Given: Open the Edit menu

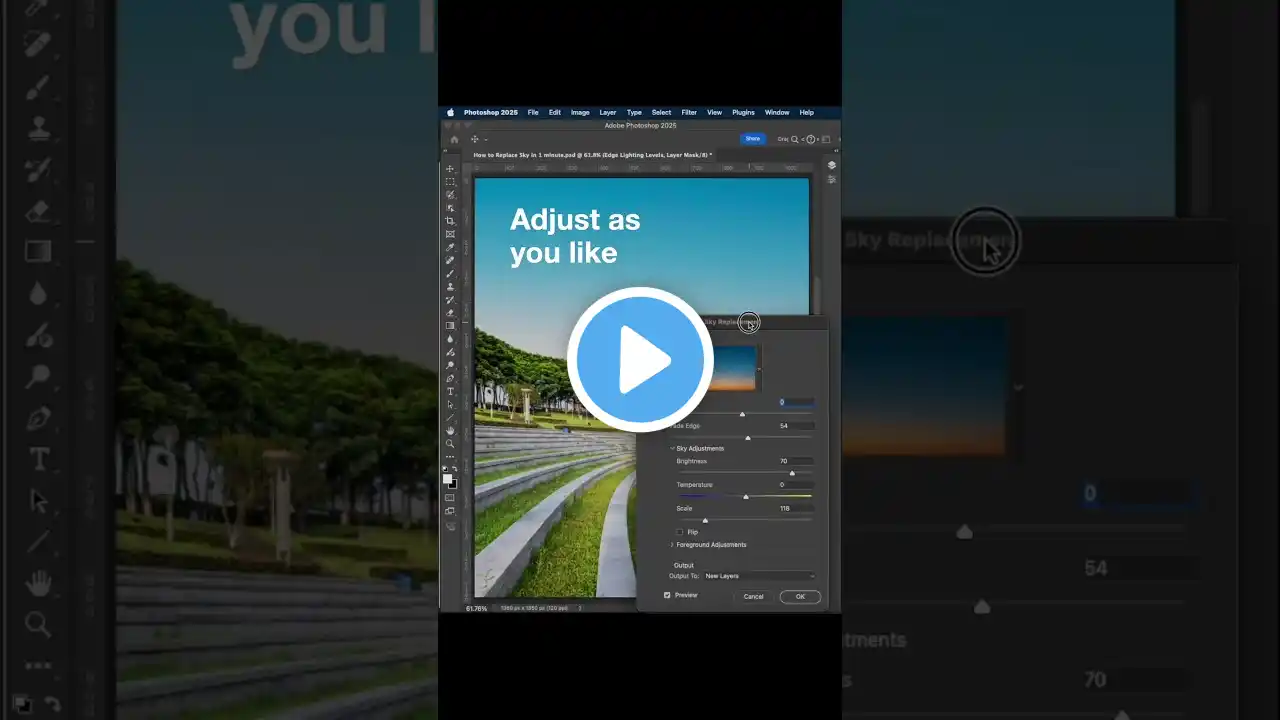Looking at the screenshot, I should [555, 112].
